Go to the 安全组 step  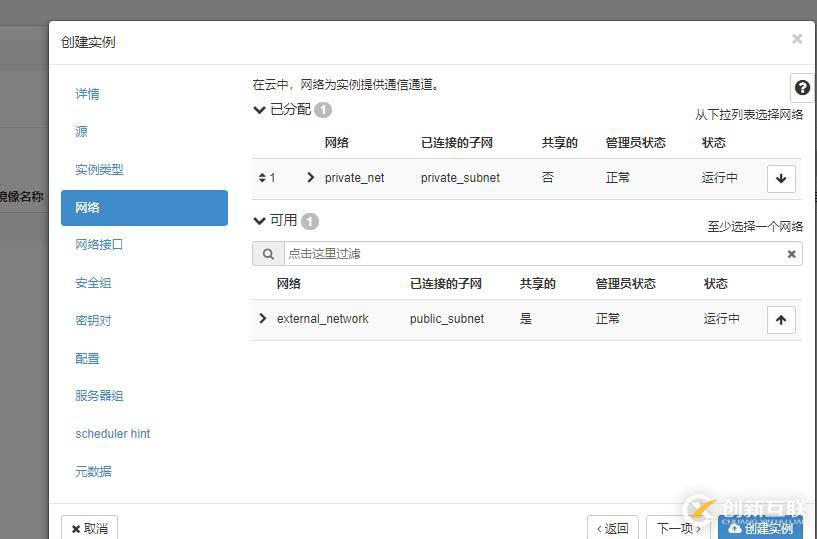pyautogui.click(x=93, y=283)
